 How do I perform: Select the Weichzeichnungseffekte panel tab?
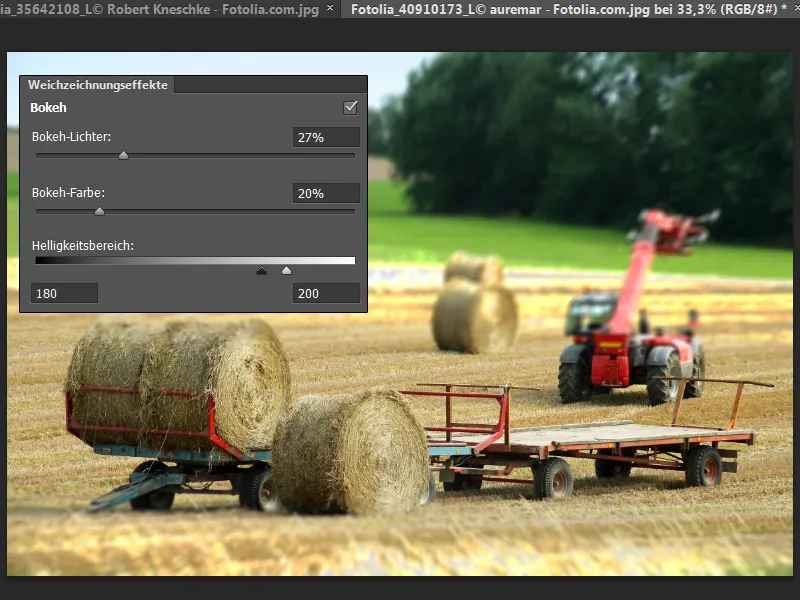tap(97, 85)
